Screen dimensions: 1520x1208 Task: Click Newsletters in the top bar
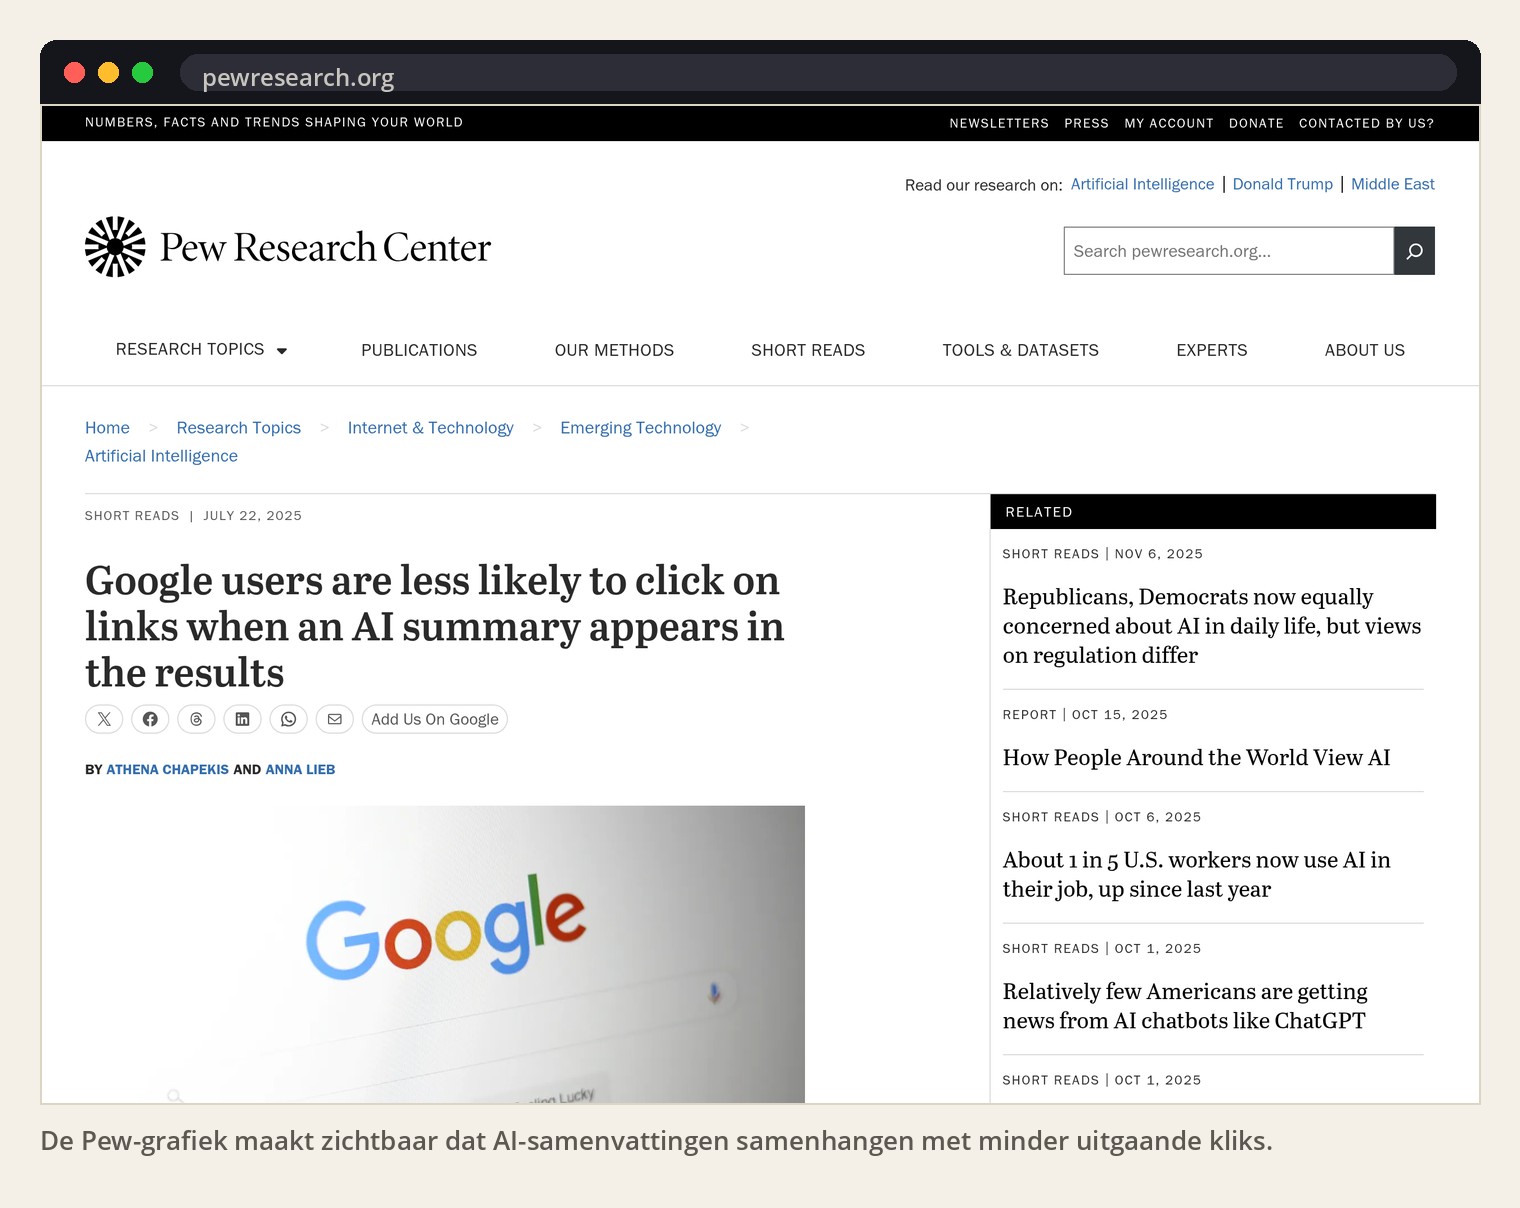(999, 123)
